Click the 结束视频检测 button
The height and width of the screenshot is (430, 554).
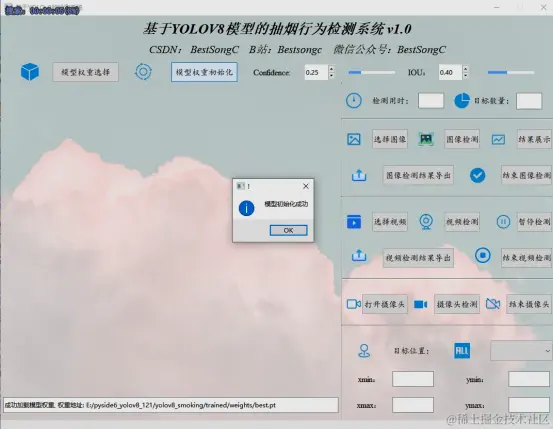[x=526, y=258]
